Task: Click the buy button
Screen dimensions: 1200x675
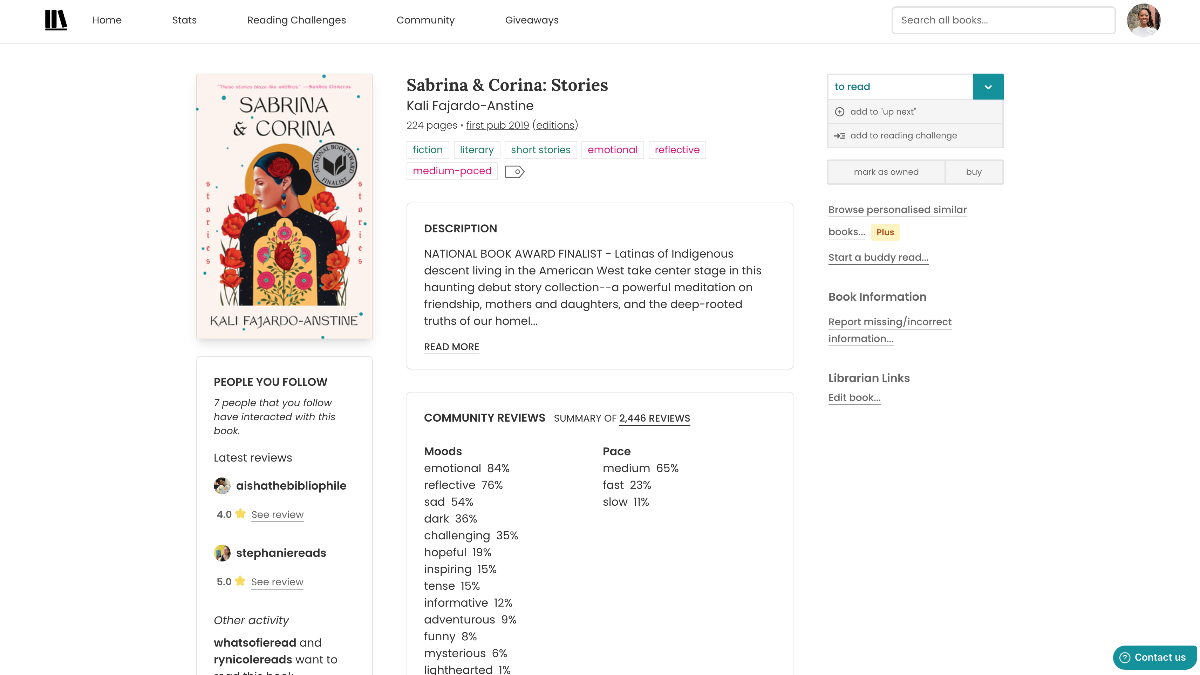Action: 974,172
